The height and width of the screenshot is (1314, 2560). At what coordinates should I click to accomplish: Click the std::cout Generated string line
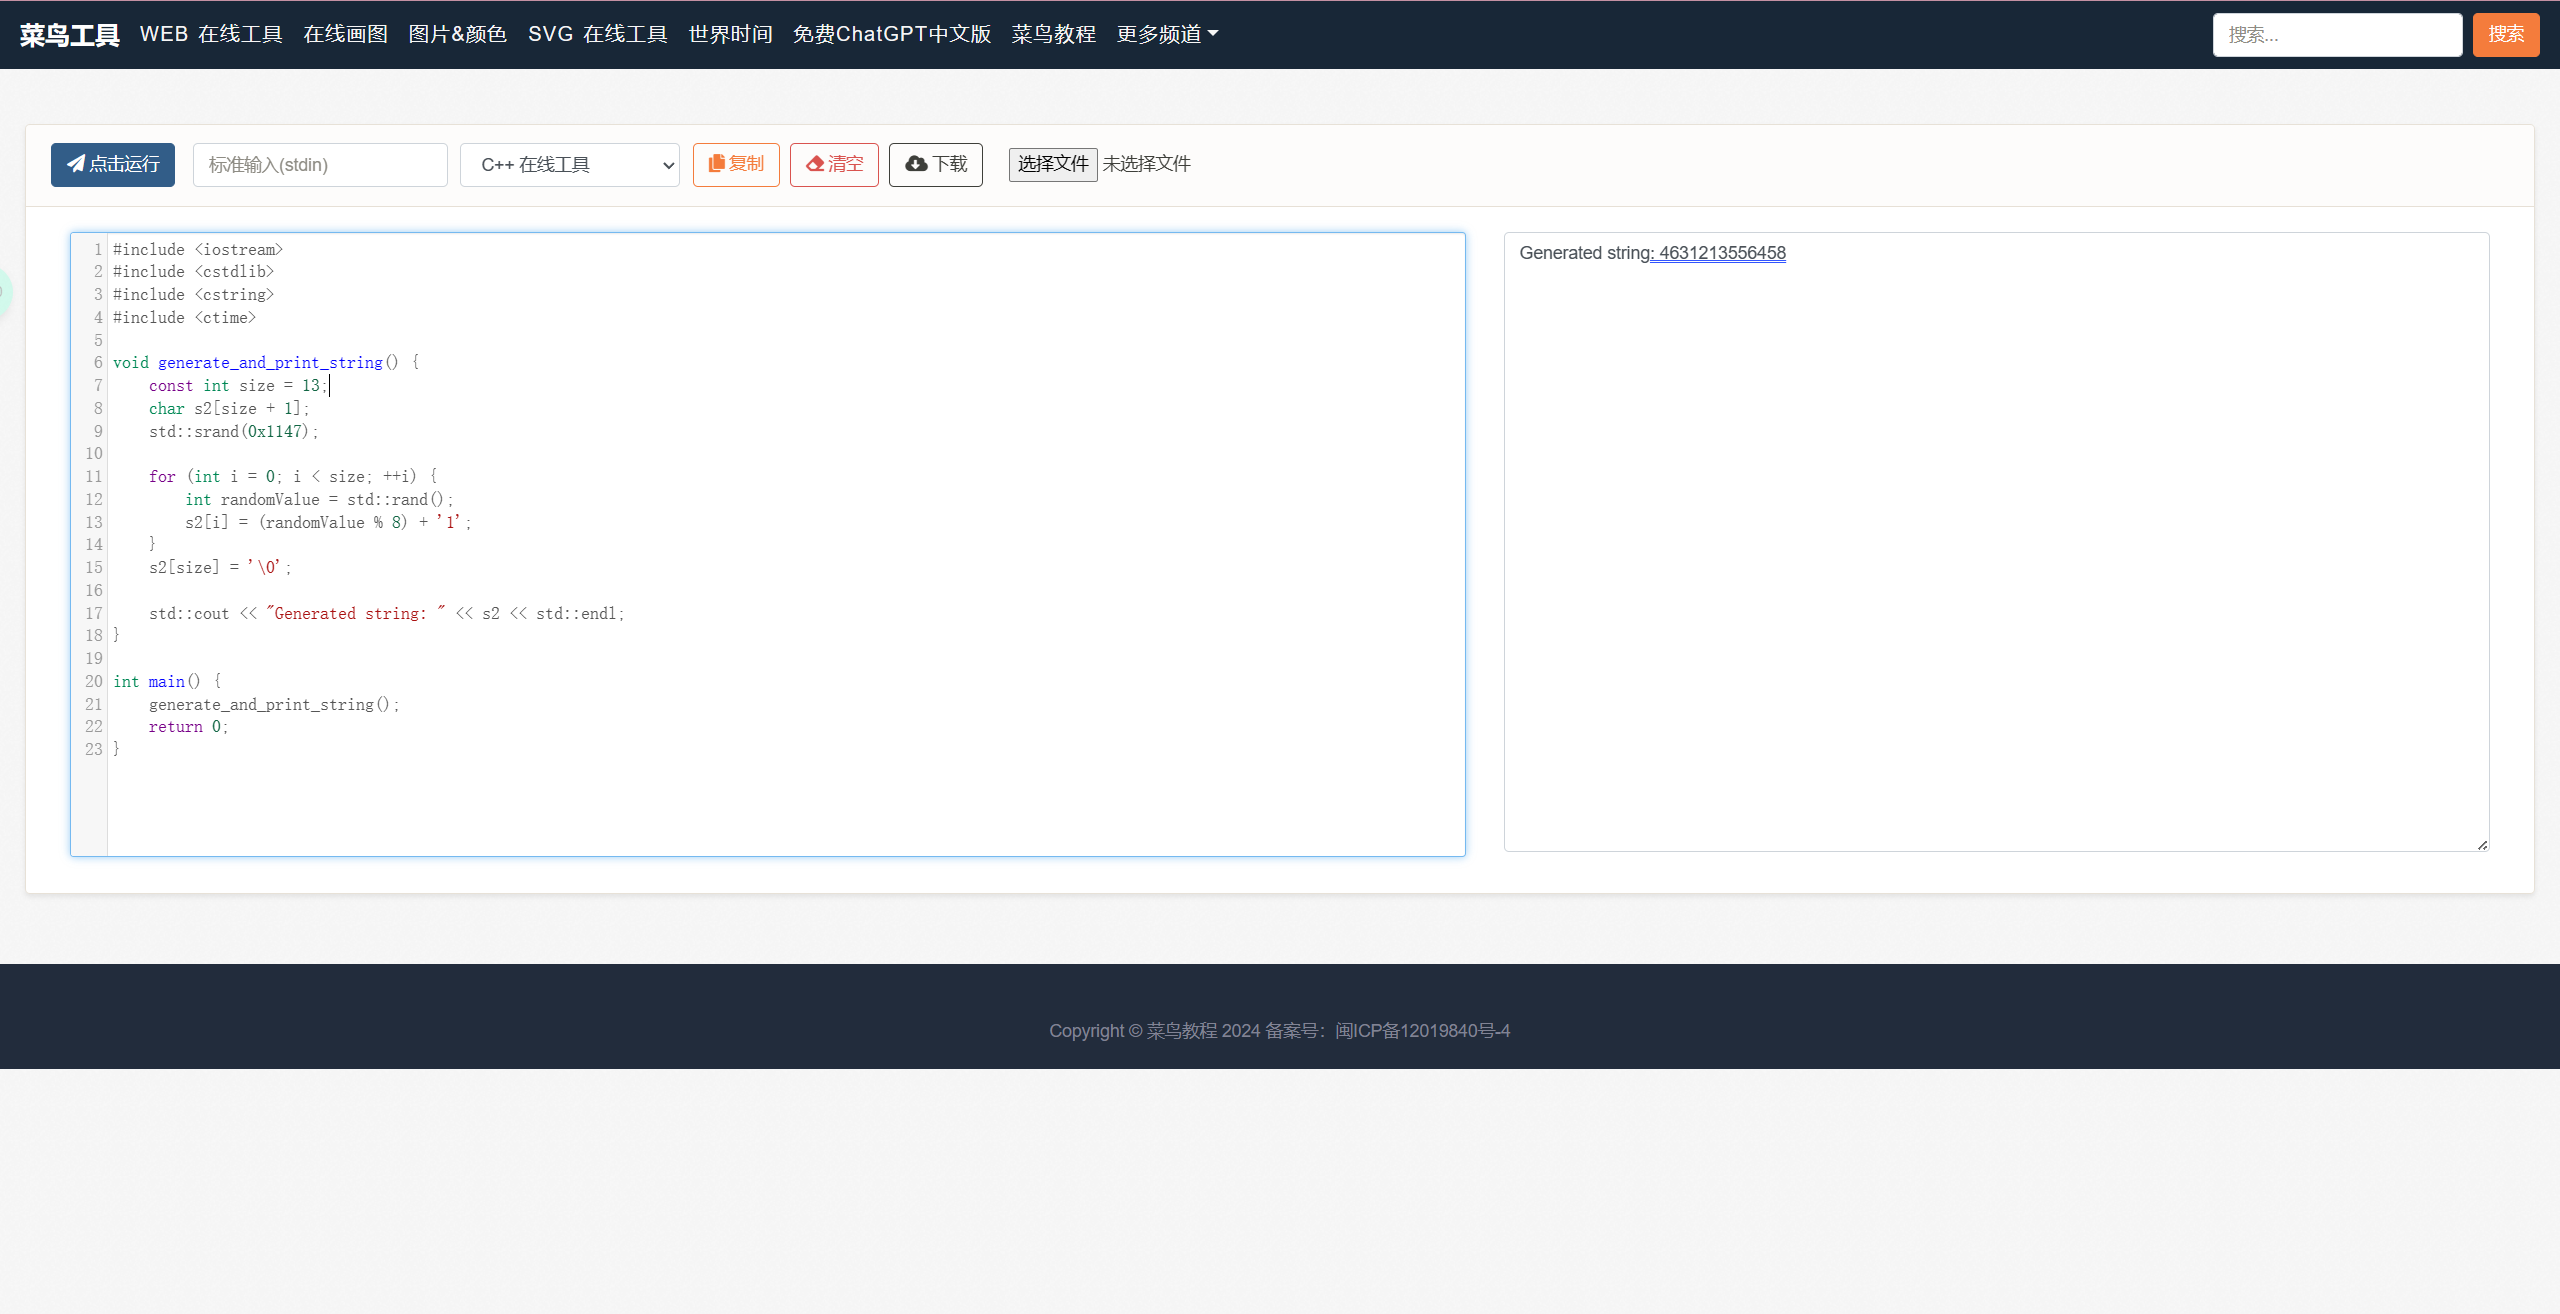[387, 614]
